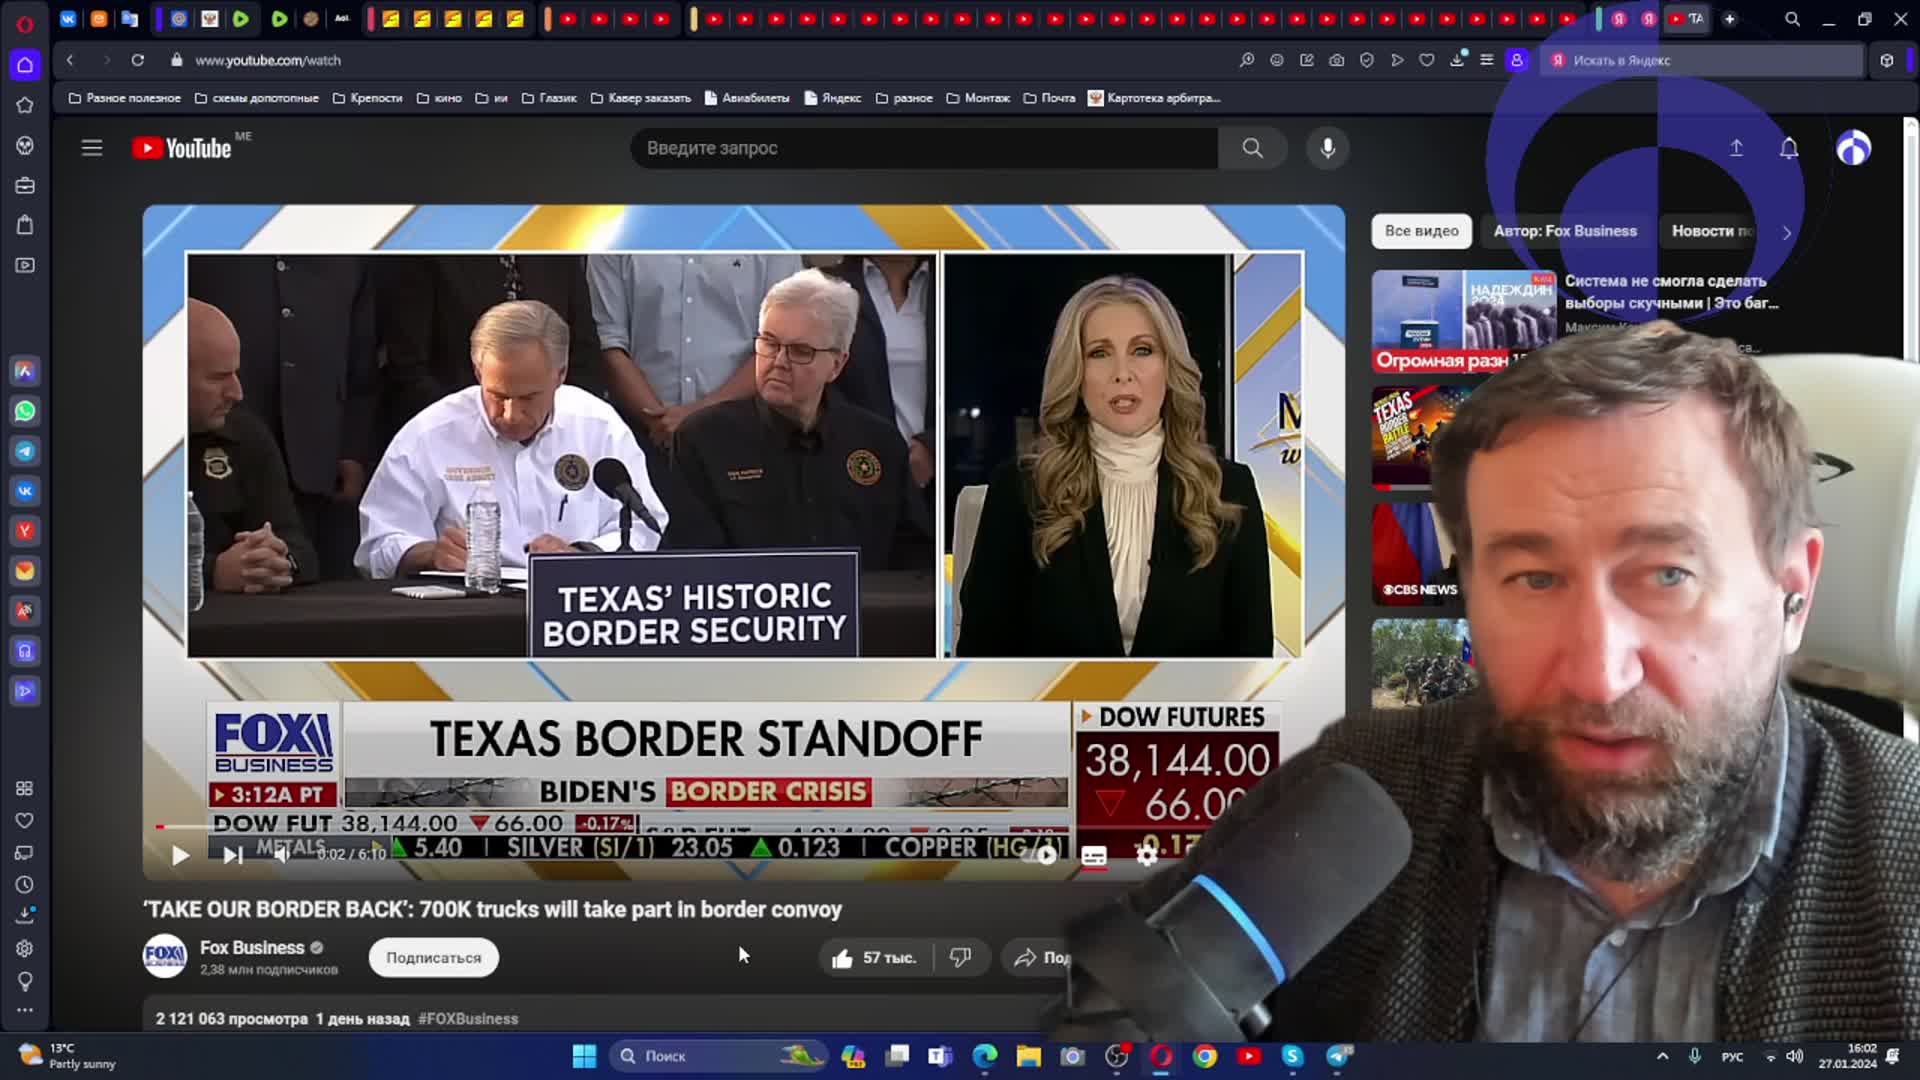Open the Fox Business channel name link

[252, 948]
